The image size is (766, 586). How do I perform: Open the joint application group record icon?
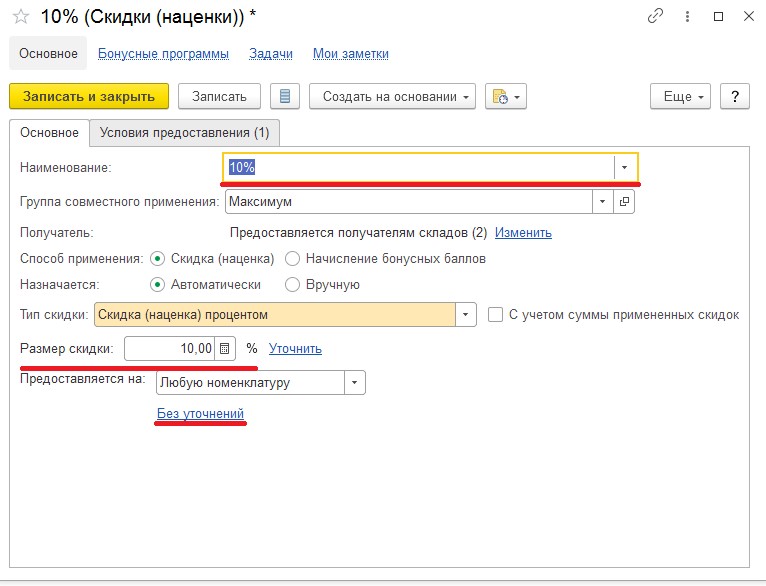[625, 201]
